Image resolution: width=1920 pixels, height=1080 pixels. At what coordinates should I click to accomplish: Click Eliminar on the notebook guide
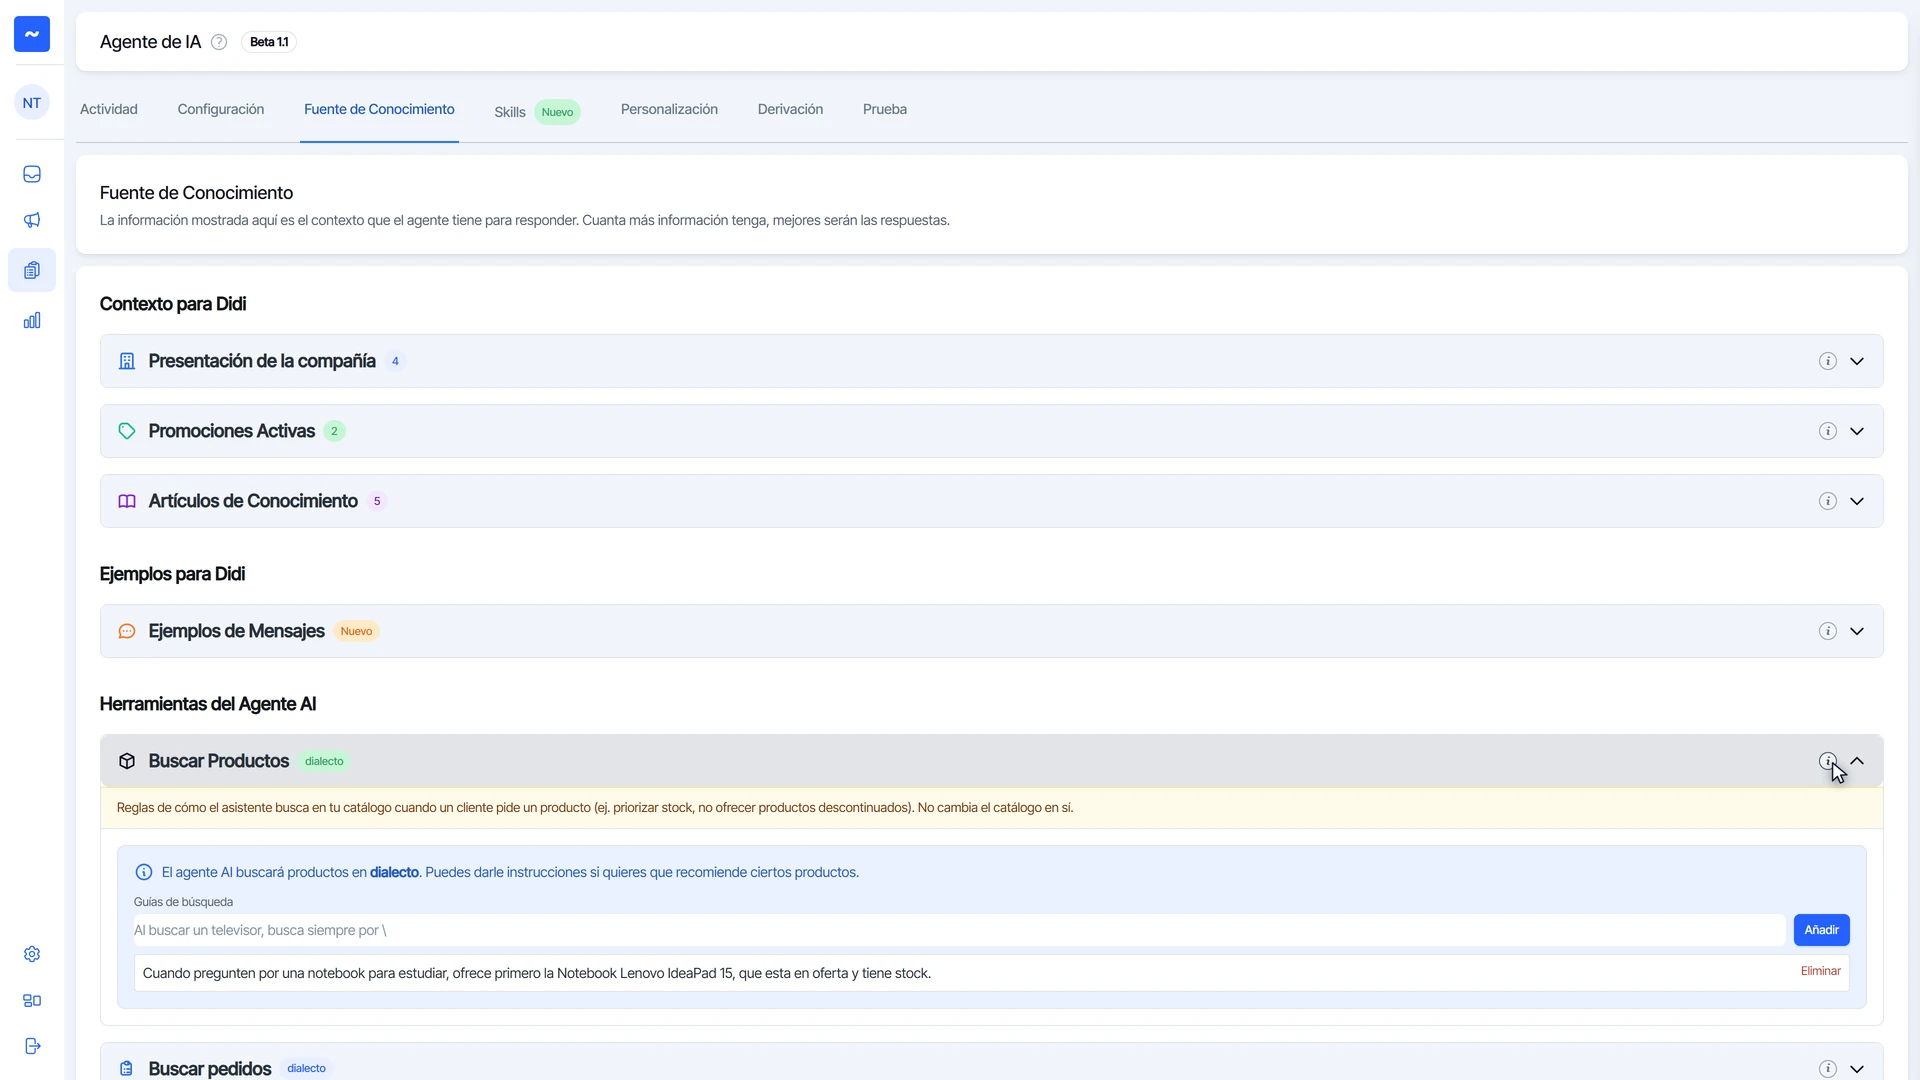point(1820,971)
